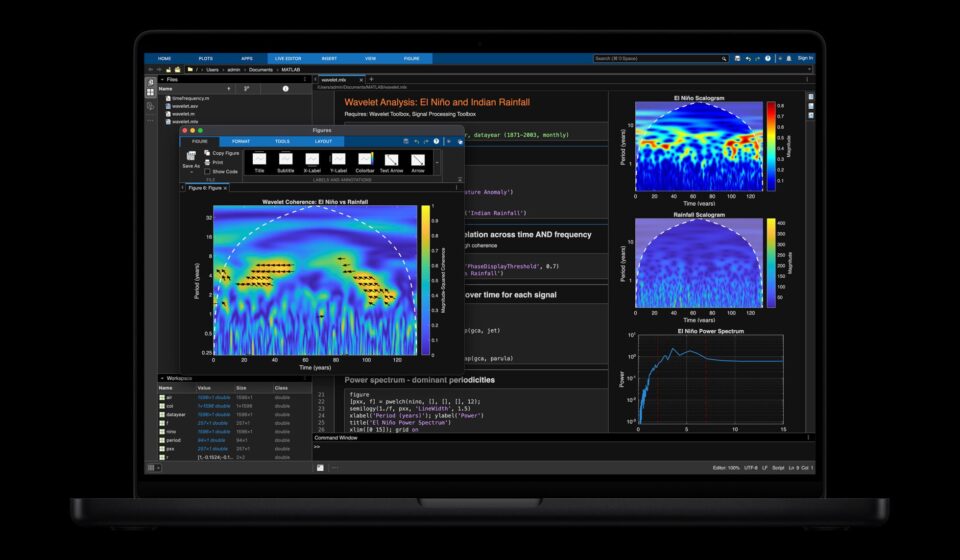
Task: Insert a Title annotation on the figure
Action: click(259, 160)
